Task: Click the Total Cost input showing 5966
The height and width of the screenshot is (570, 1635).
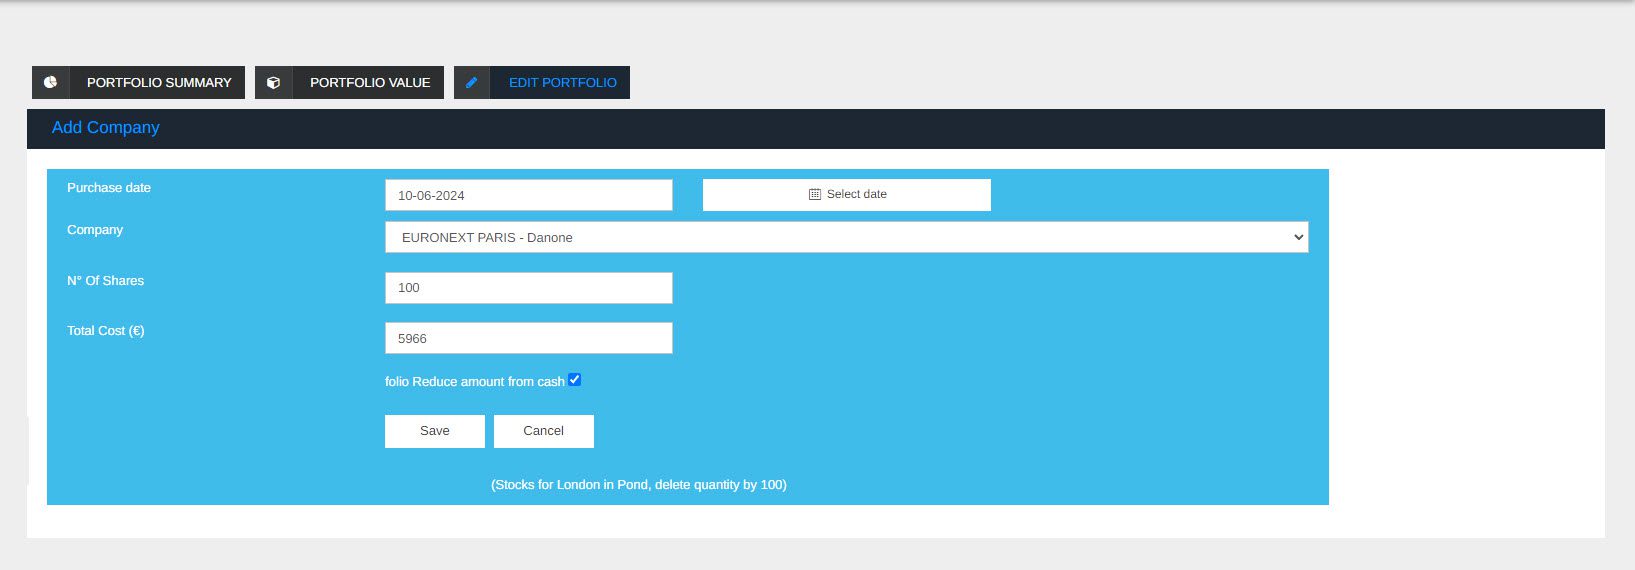Action: [528, 338]
